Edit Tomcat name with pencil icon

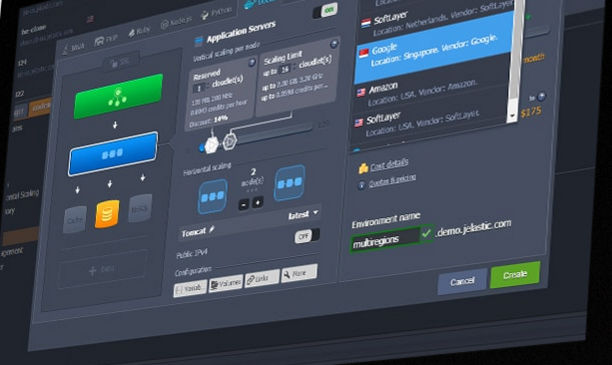pos(212,230)
